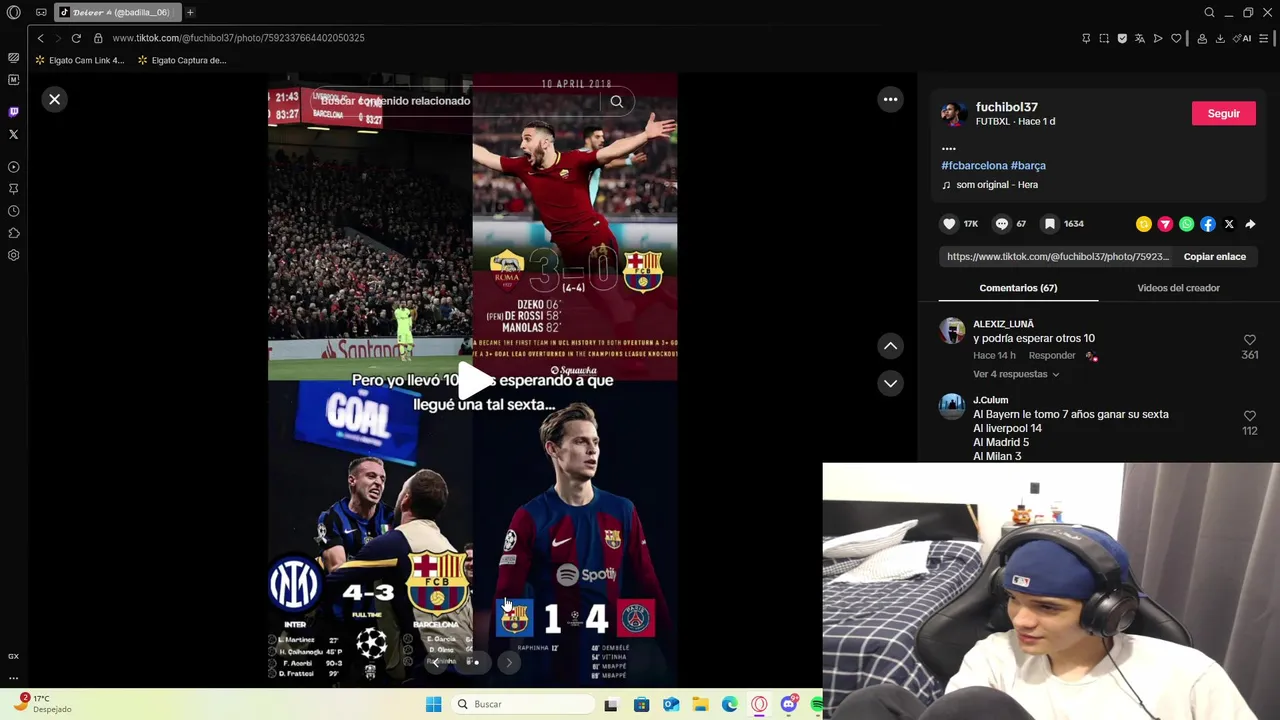Close the TikTok photo viewer
Image resolution: width=1280 pixels, height=720 pixels.
point(55,99)
